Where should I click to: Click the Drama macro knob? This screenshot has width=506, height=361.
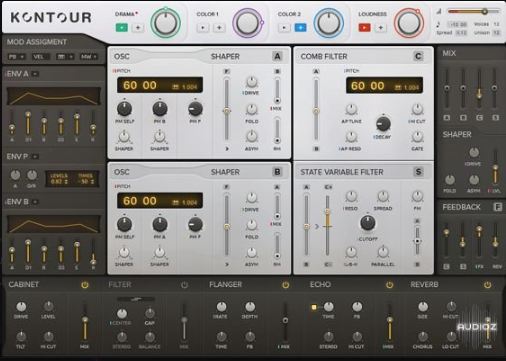click(x=166, y=23)
